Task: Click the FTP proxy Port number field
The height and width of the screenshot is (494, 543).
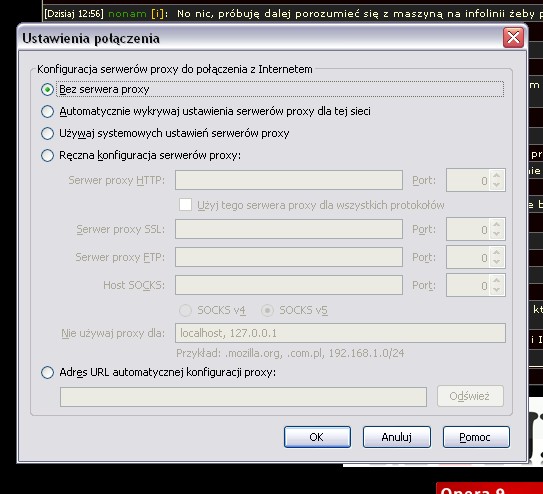Action: [468, 257]
